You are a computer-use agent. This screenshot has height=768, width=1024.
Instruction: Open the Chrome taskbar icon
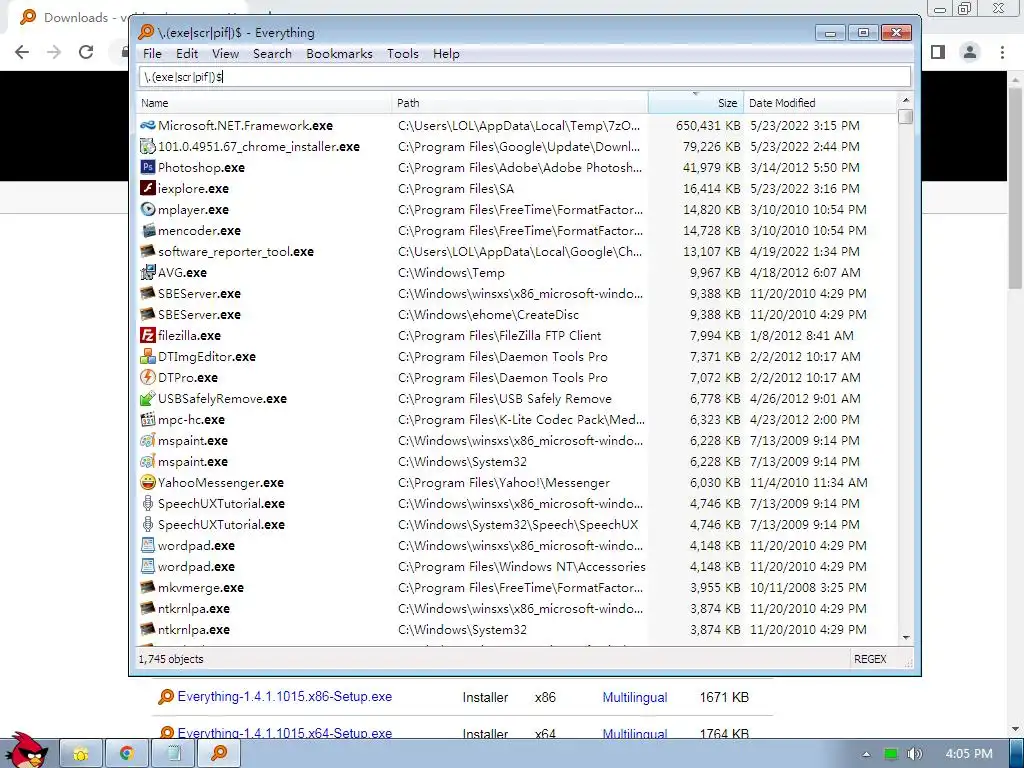(126, 754)
